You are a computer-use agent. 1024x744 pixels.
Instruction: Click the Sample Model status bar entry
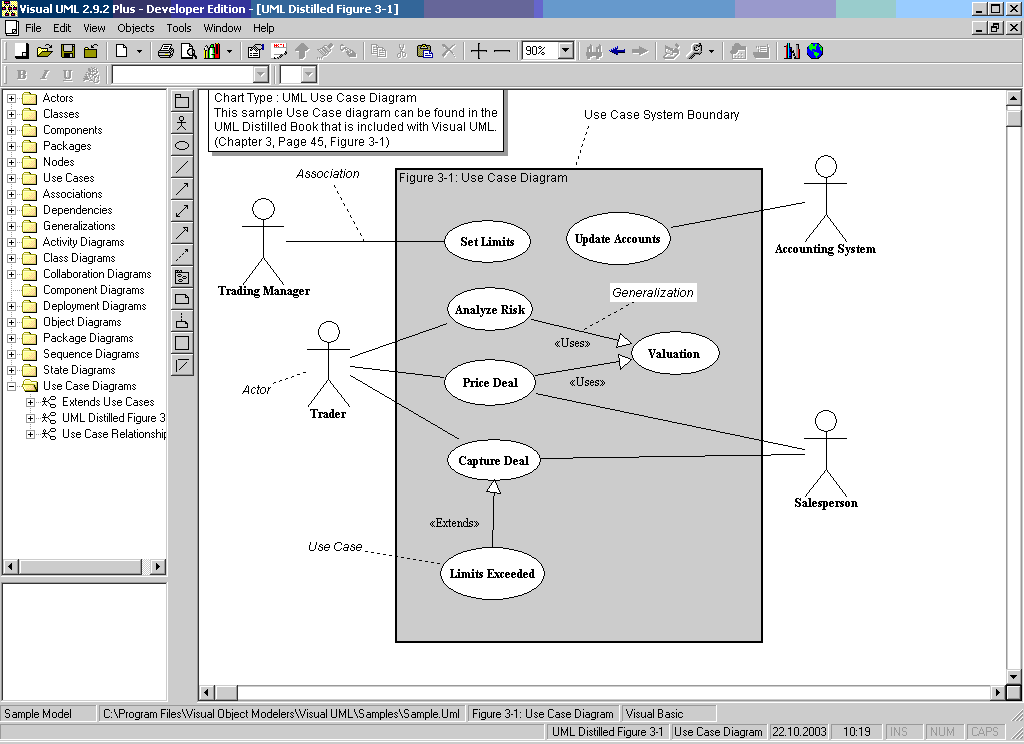48,714
